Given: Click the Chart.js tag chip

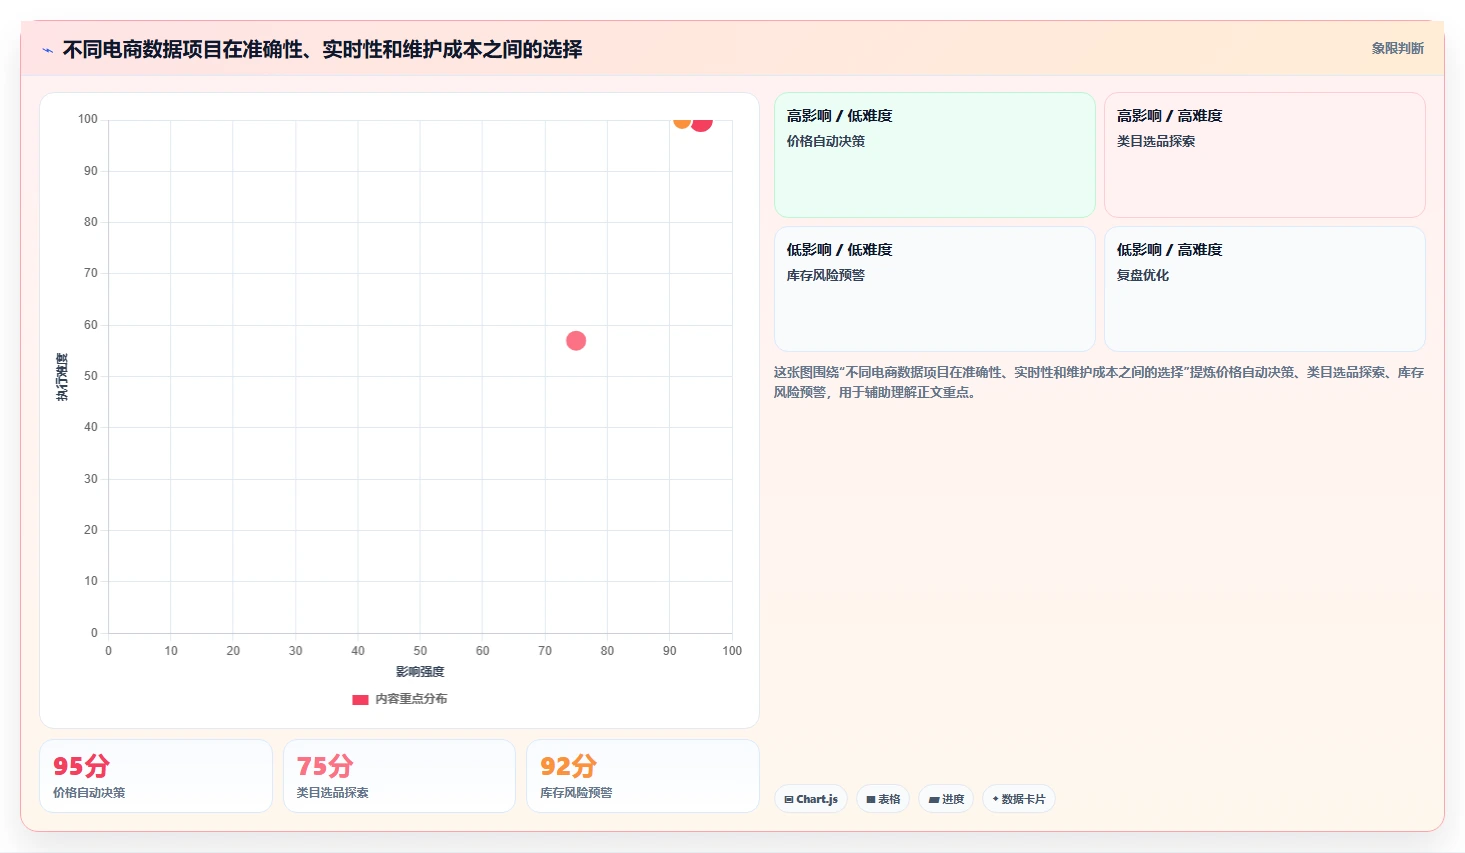Looking at the screenshot, I should click(811, 799).
